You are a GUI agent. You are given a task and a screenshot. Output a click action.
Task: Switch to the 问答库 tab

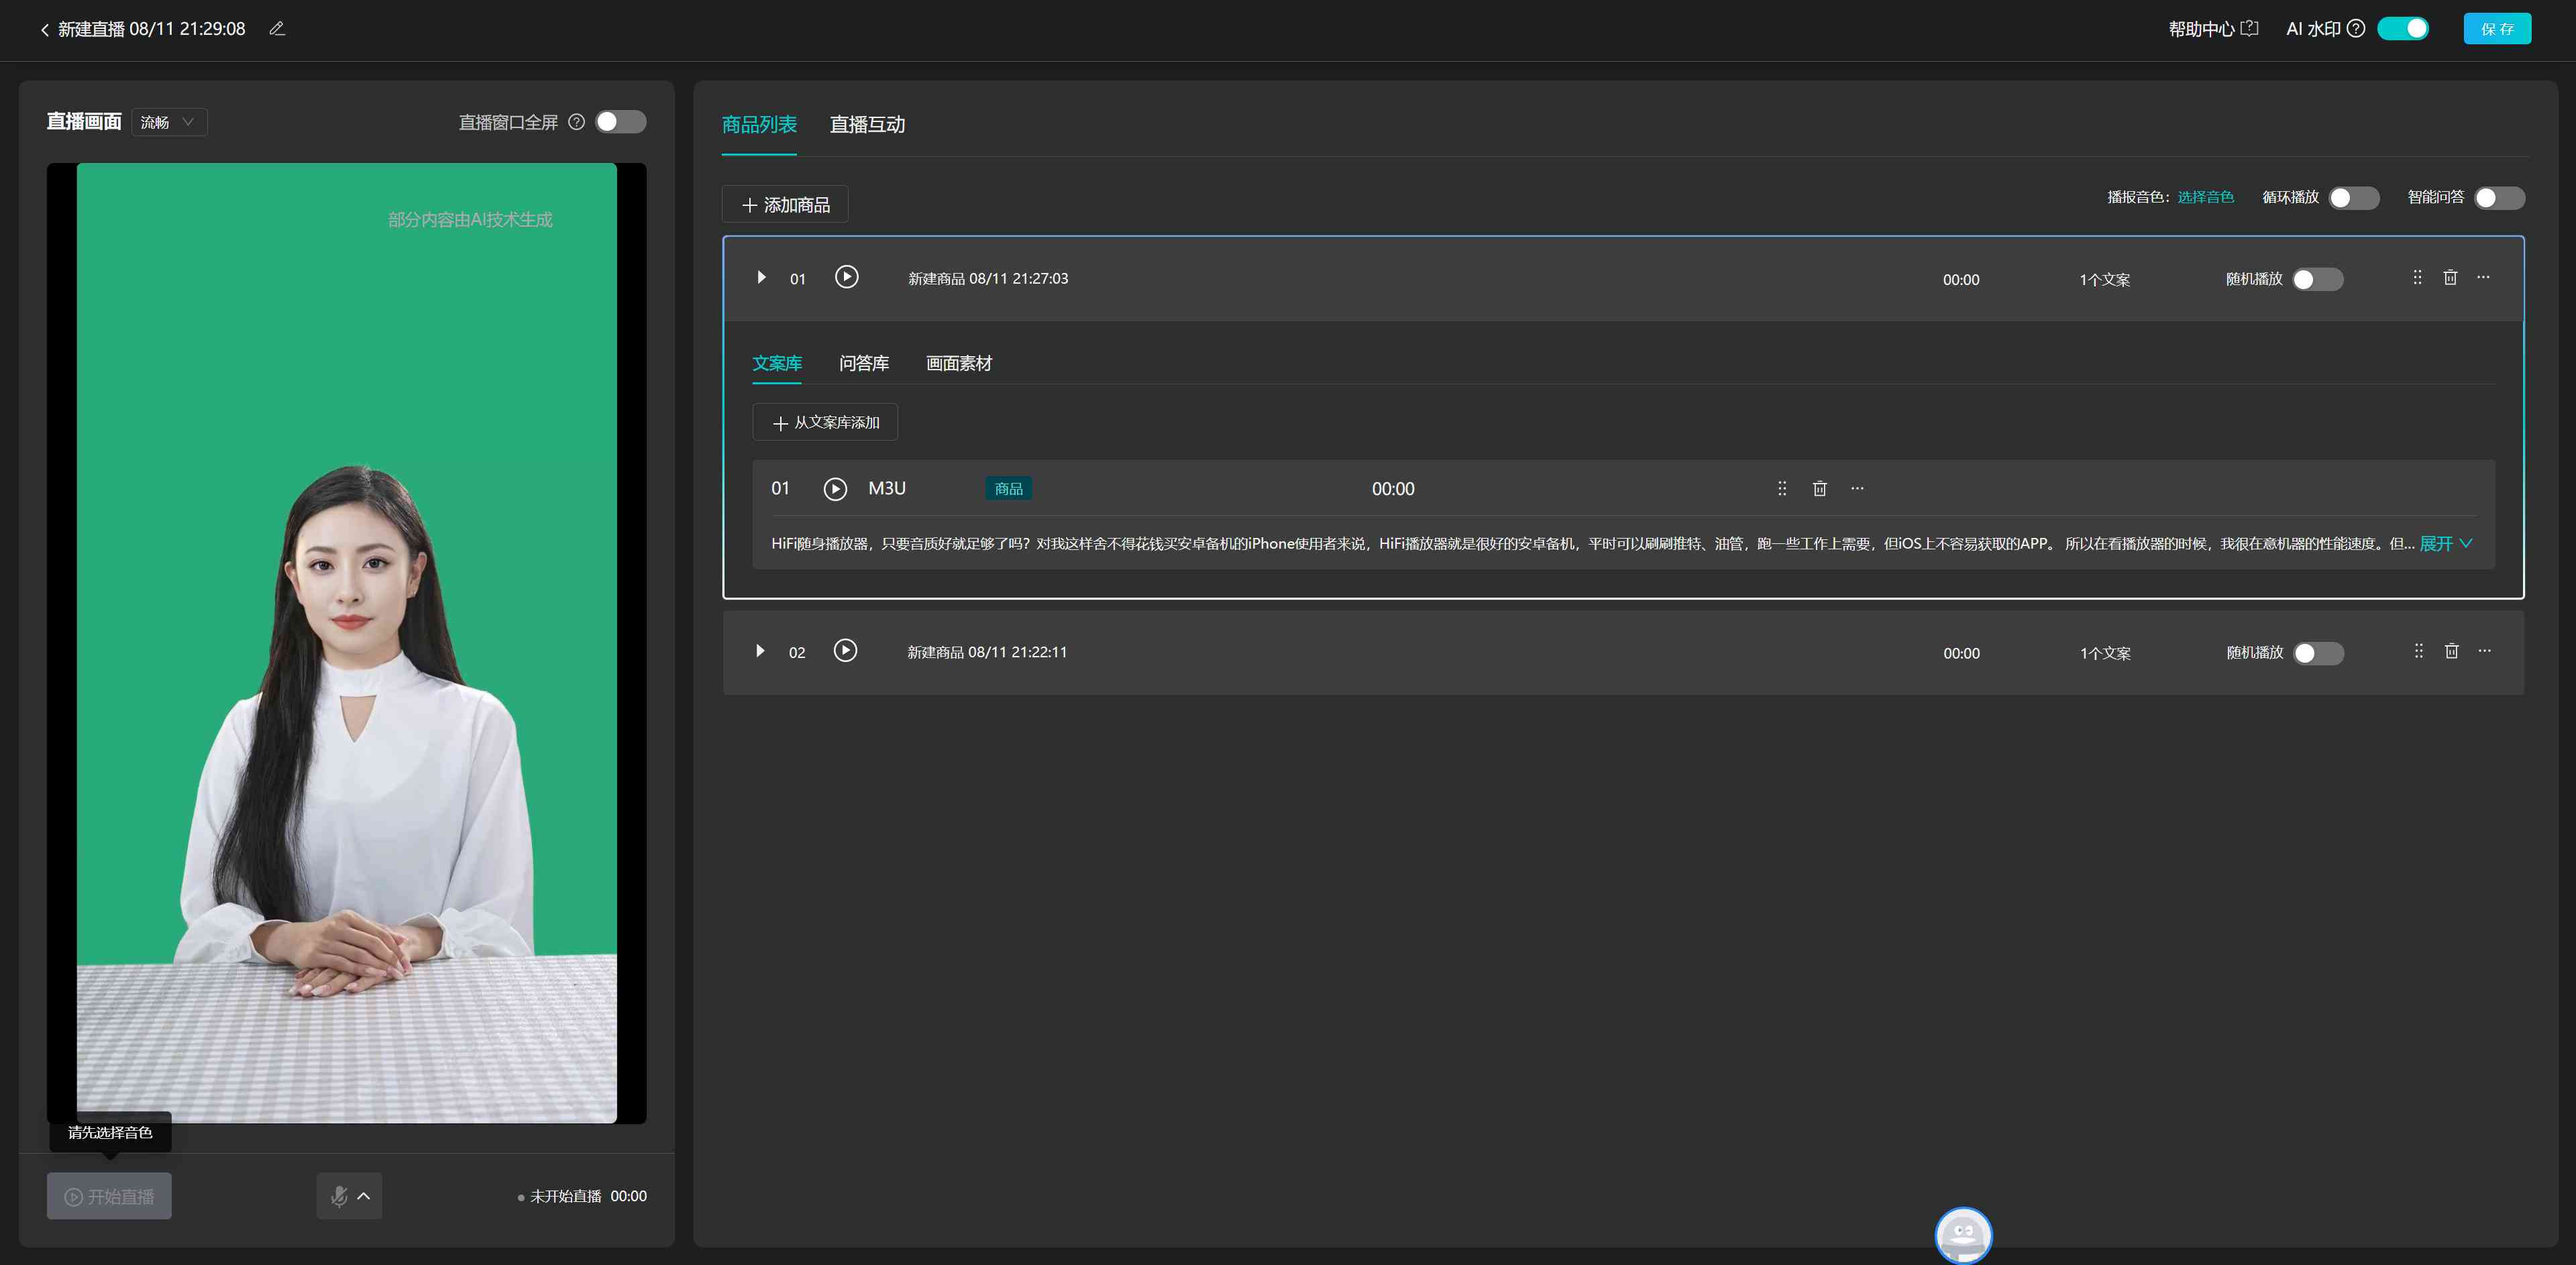[861, 362]
